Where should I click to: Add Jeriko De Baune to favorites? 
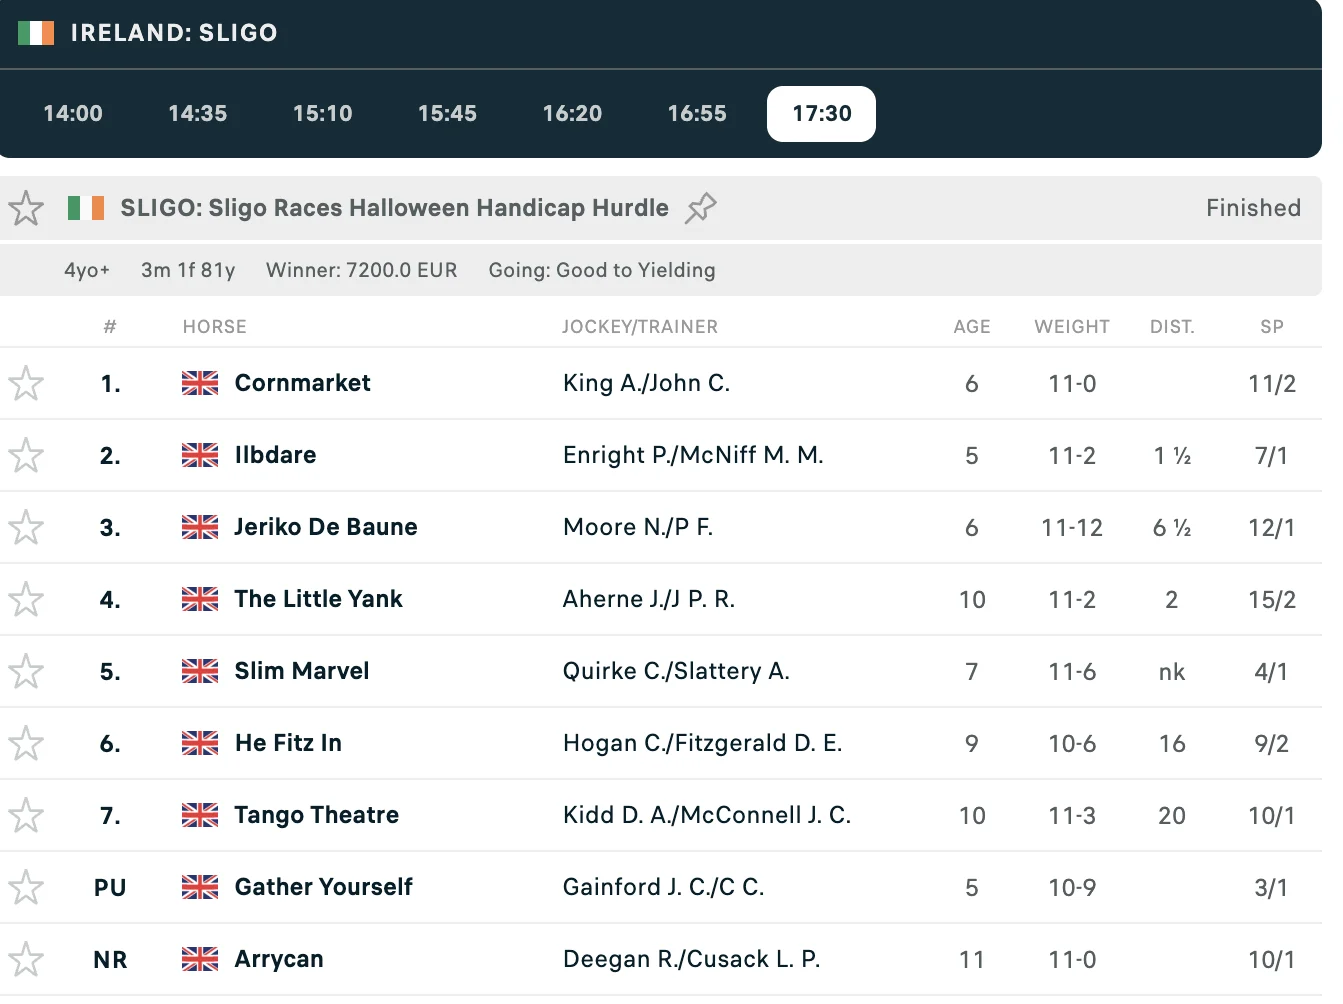pyautogui.click(x=26, y=527)
